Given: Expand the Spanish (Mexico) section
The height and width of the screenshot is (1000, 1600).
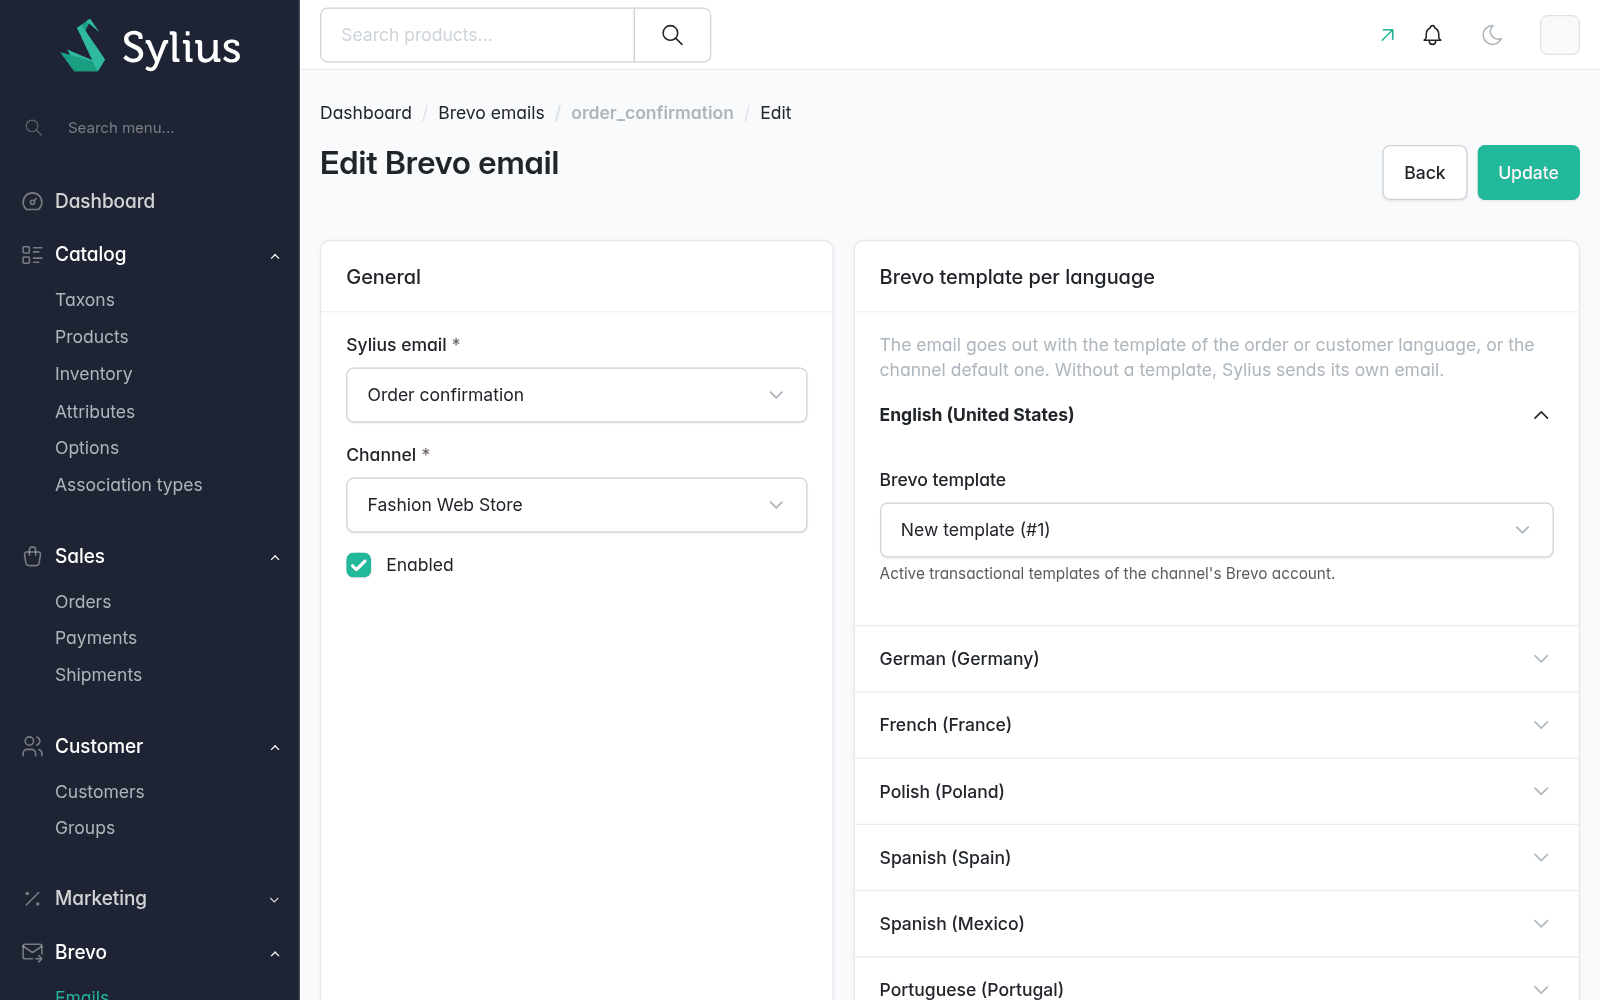Looking at the screenshot, I should coord(1216,924).
